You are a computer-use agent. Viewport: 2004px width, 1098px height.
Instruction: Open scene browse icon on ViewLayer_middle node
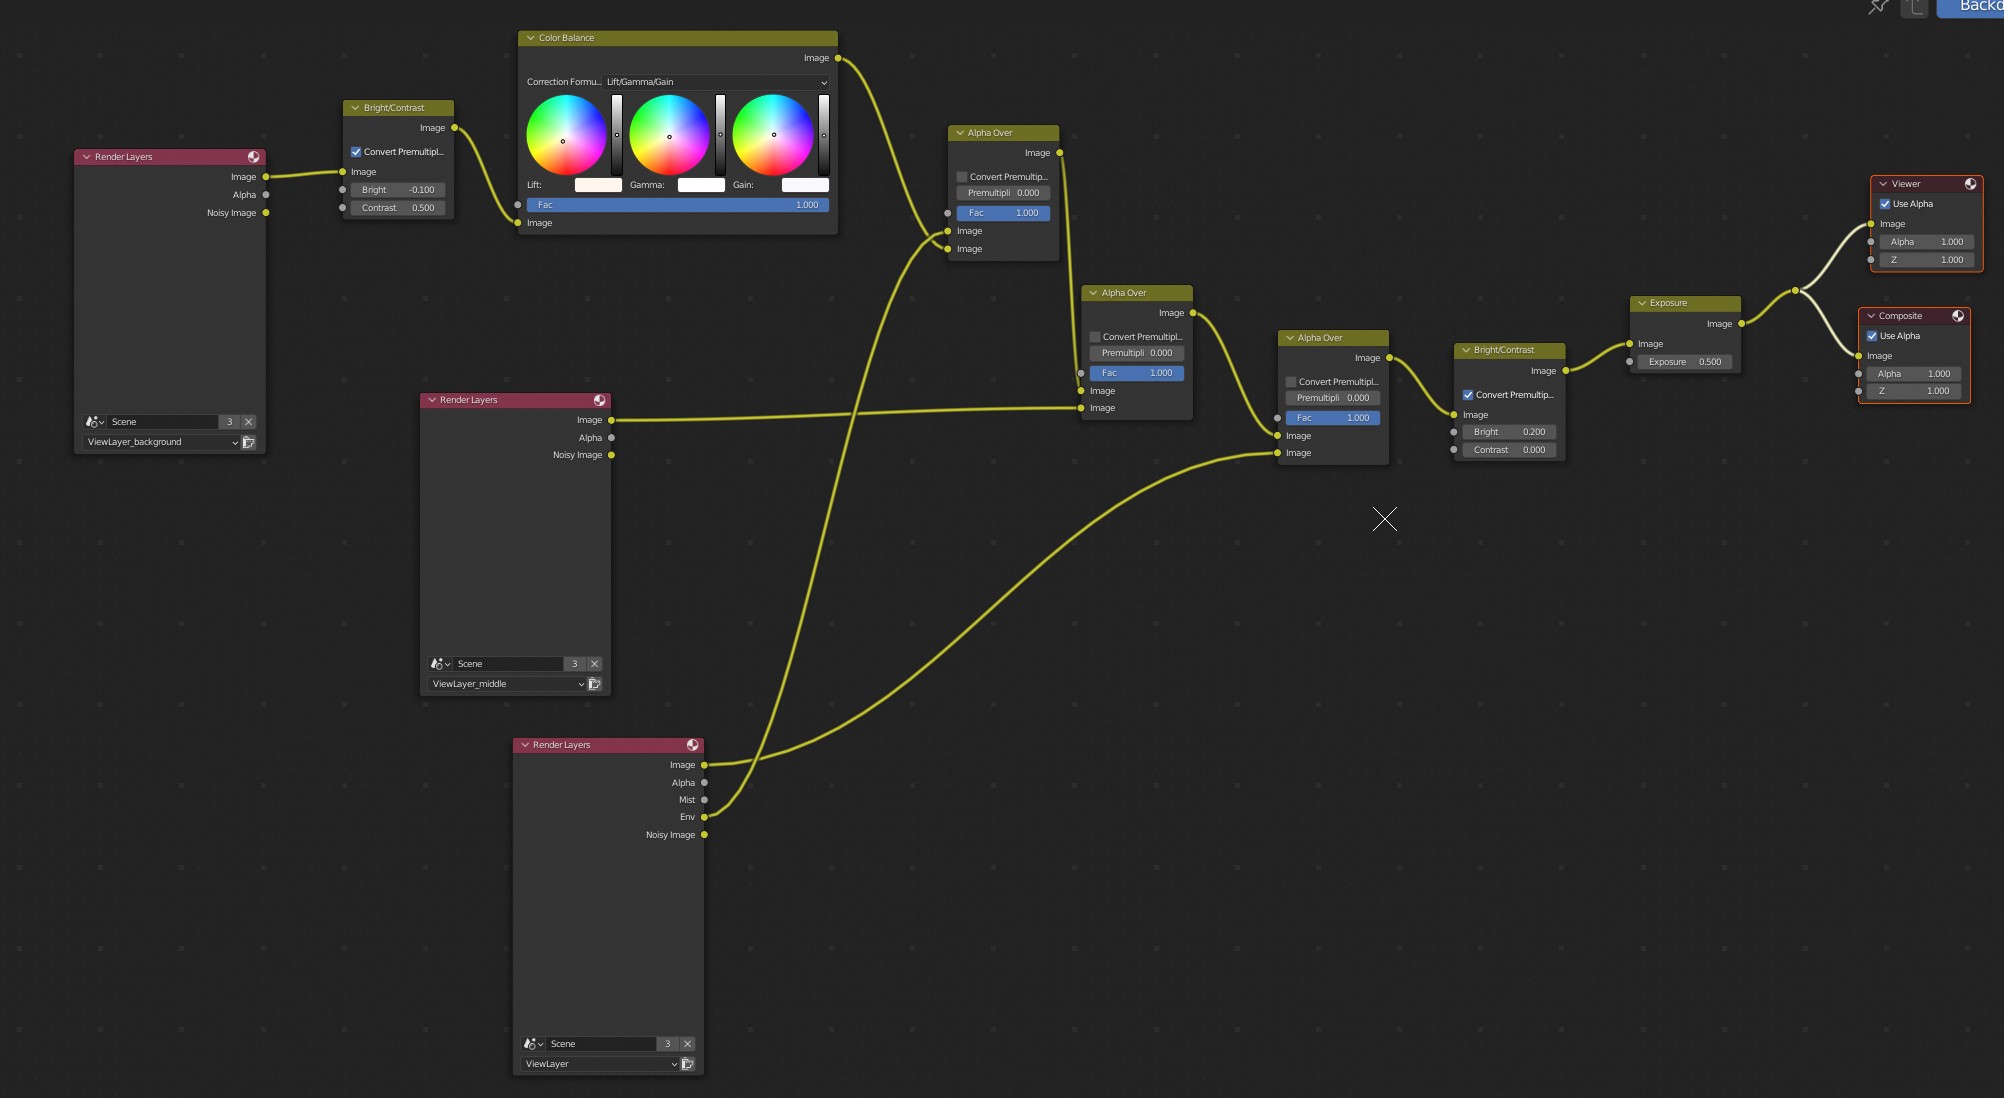(437, 664)
